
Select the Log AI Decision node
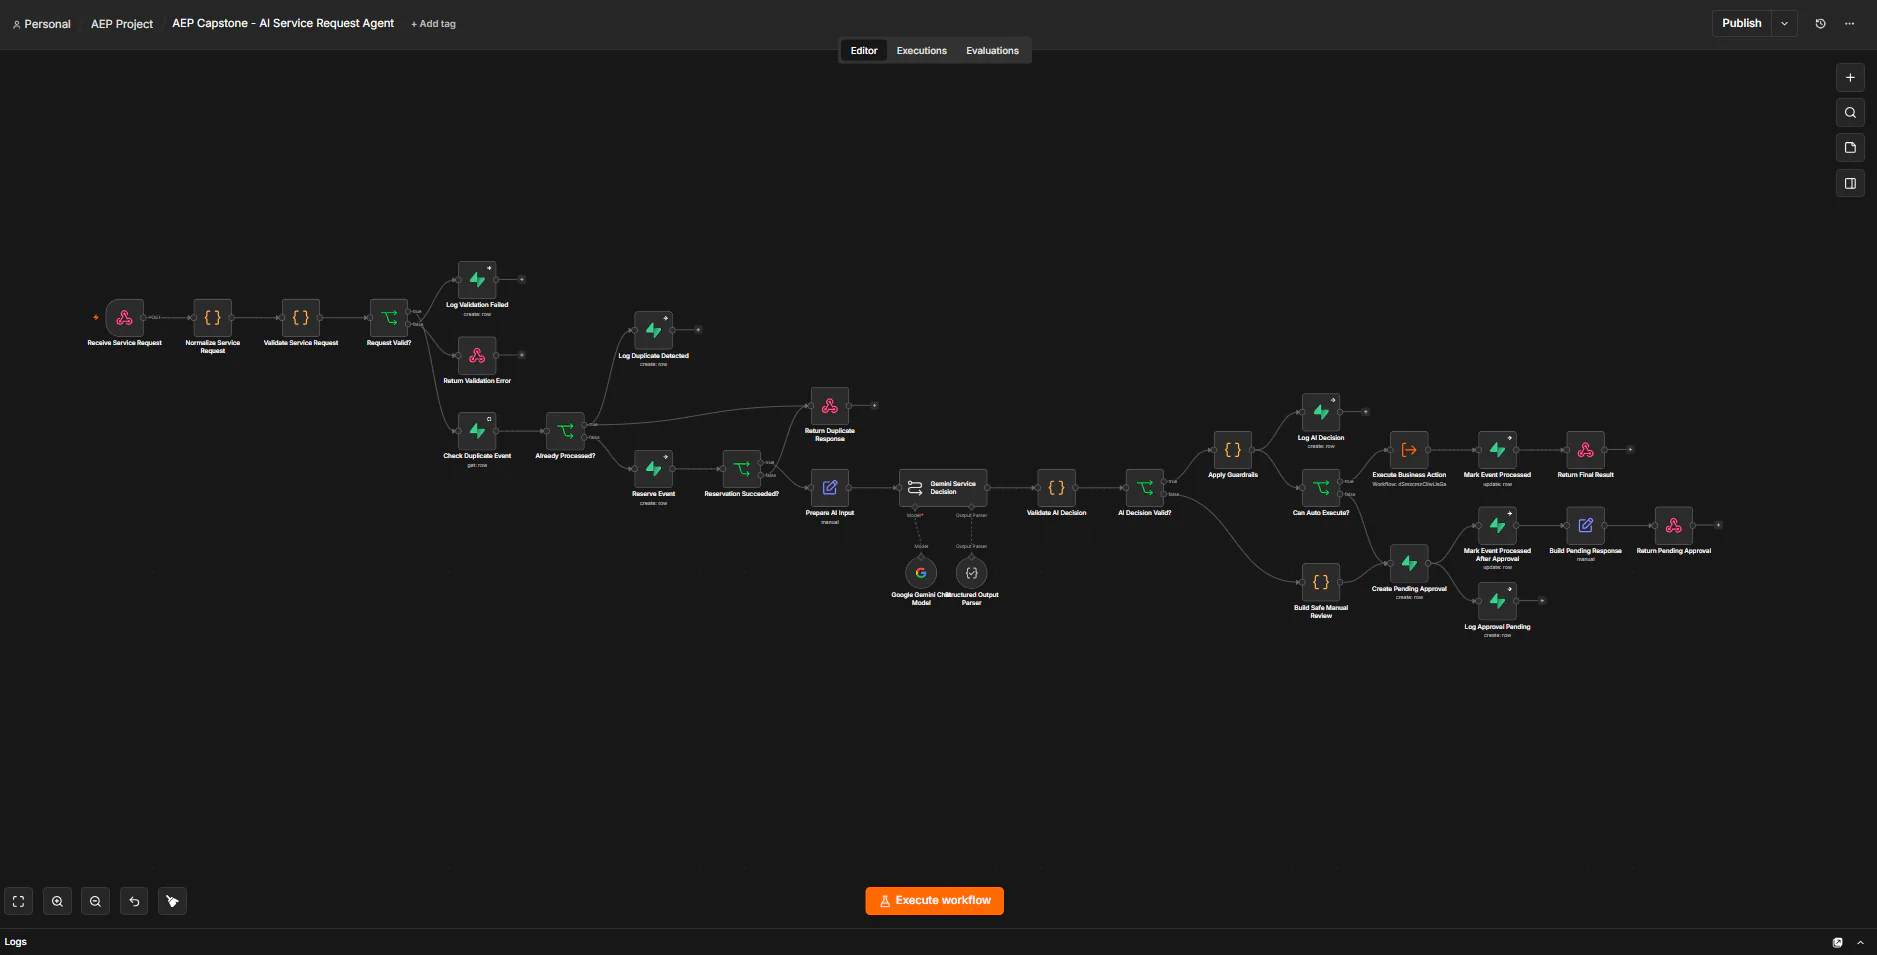1321,412
